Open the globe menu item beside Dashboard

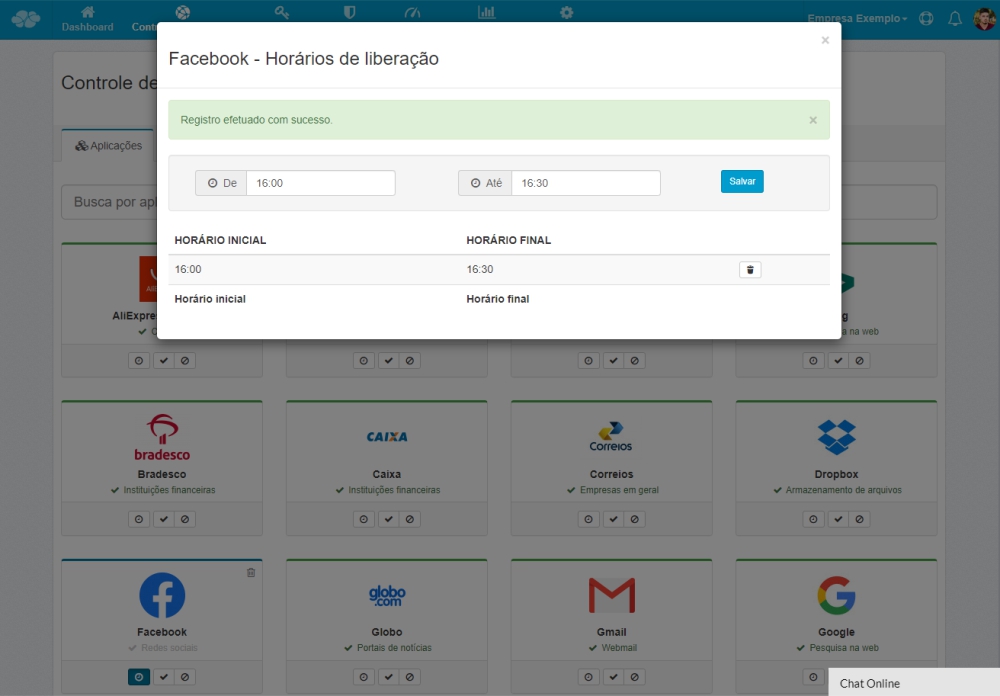click(183, 12)
